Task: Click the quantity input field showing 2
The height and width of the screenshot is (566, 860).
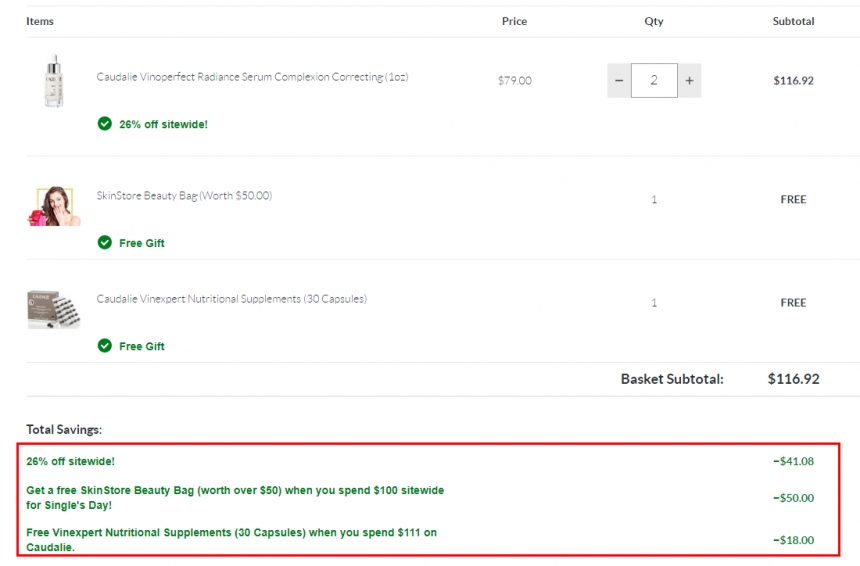Action: pyautogui.click(x=654, y=81)
